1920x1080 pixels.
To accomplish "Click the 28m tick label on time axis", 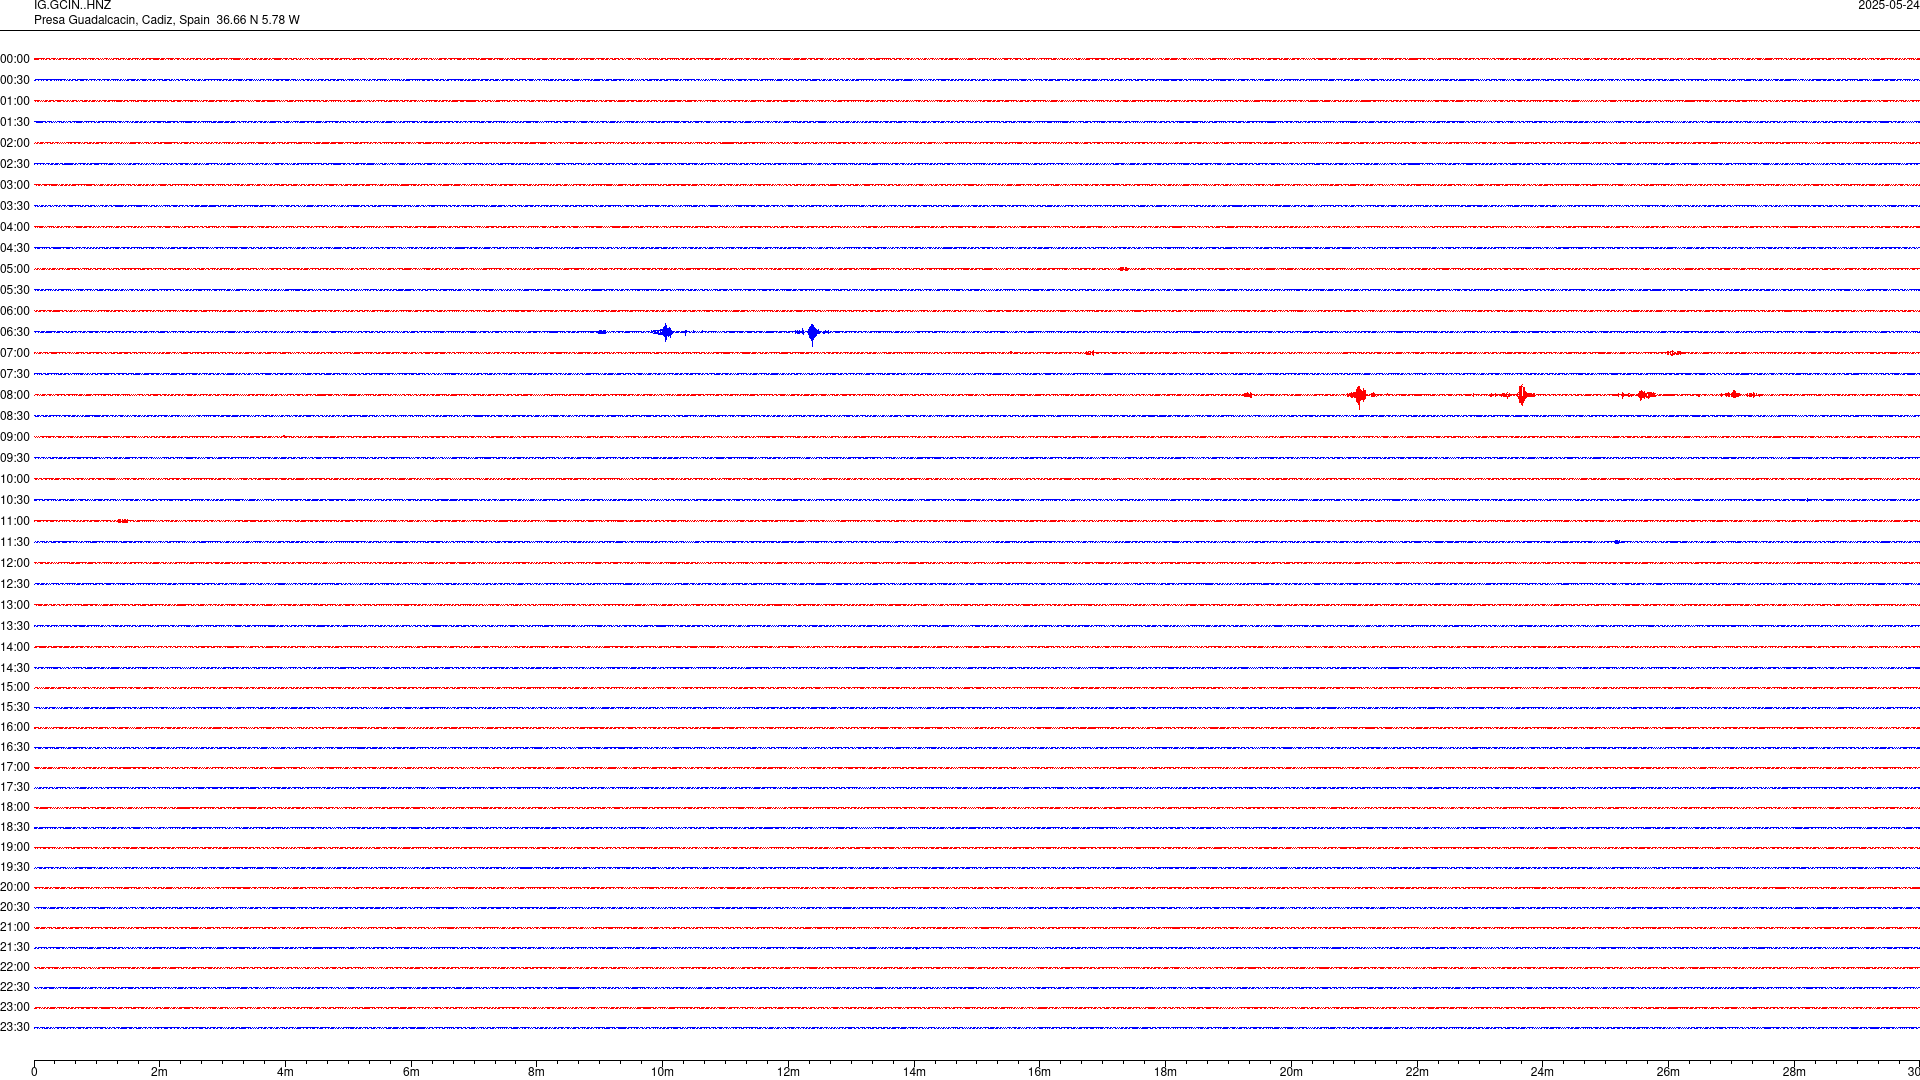I will click(x=1794, y=1072).
